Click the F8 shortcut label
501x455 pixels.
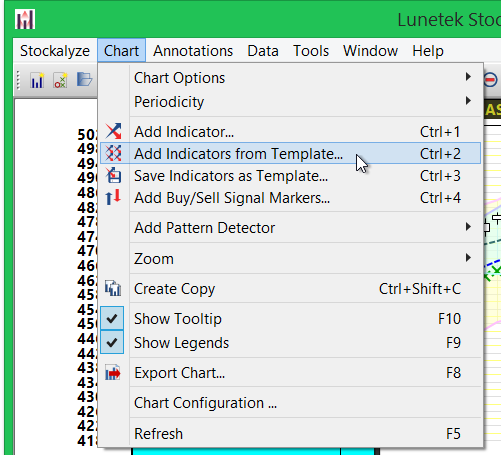(453, 373)
